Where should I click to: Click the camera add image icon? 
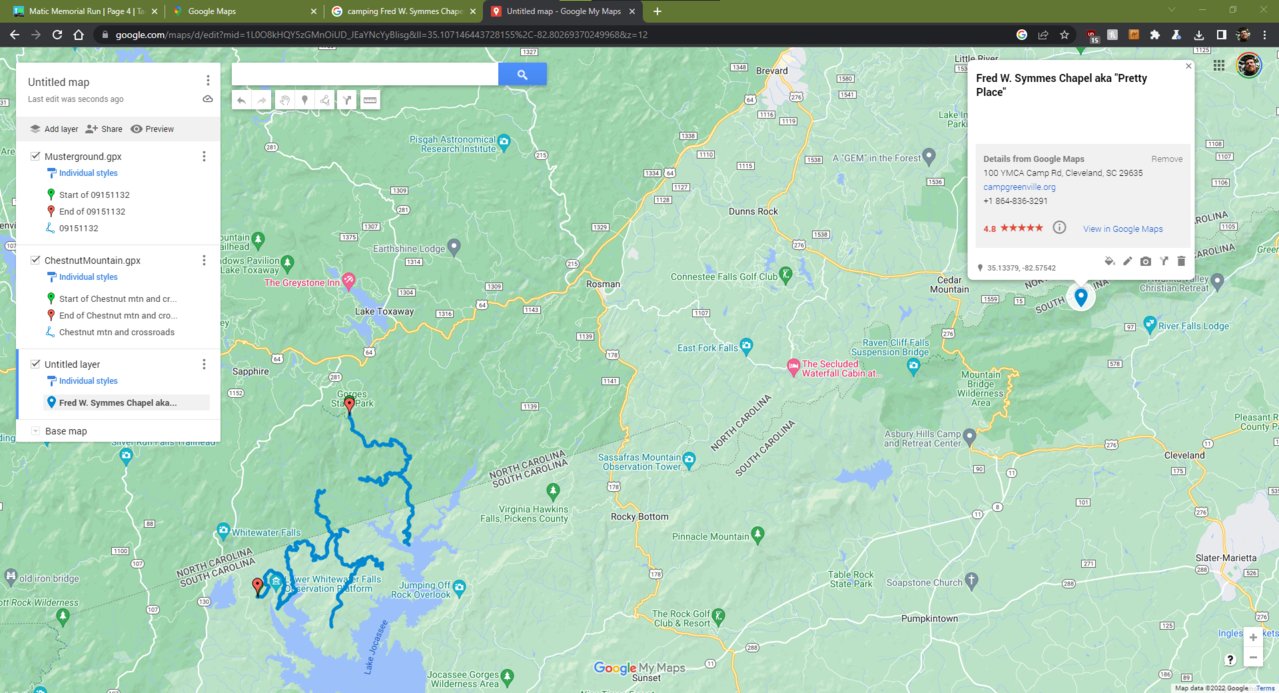click(1145, 261)
